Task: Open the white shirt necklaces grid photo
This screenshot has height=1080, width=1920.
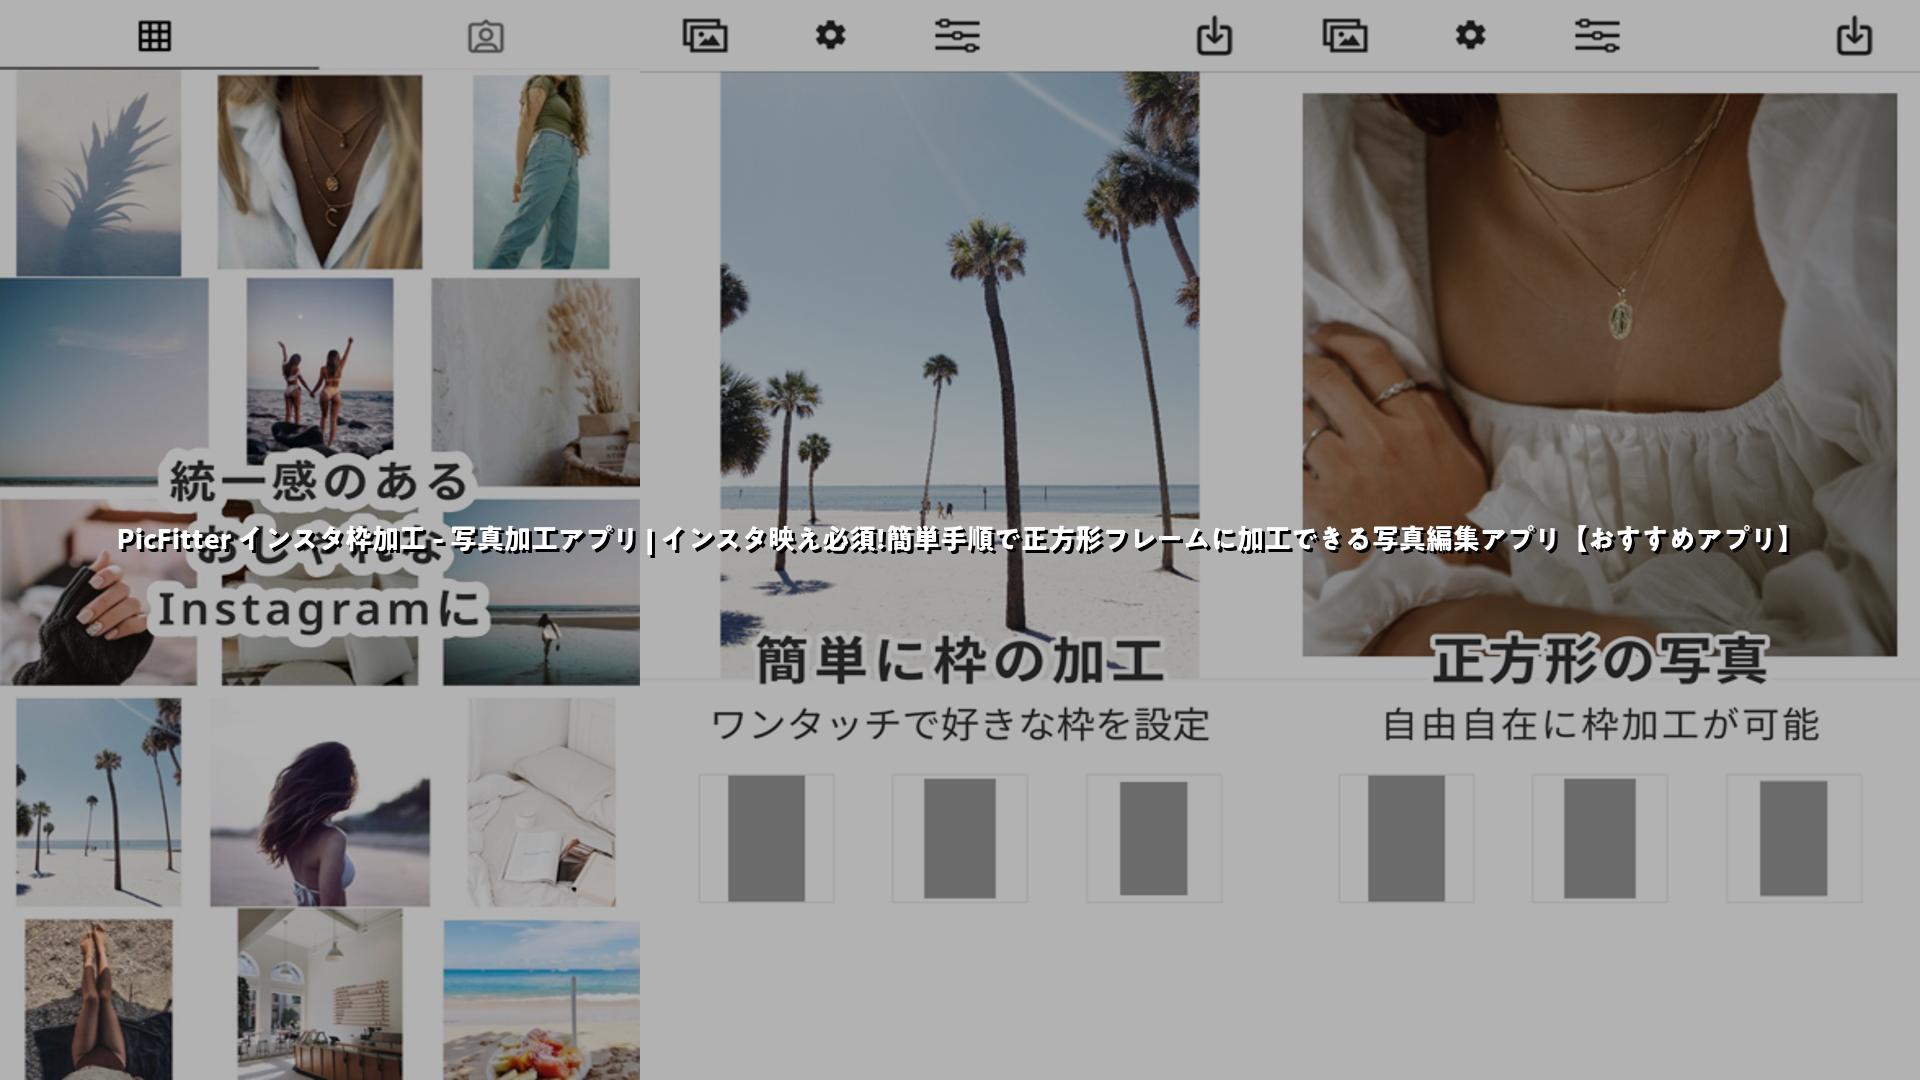Action: (x=320, y=172)
